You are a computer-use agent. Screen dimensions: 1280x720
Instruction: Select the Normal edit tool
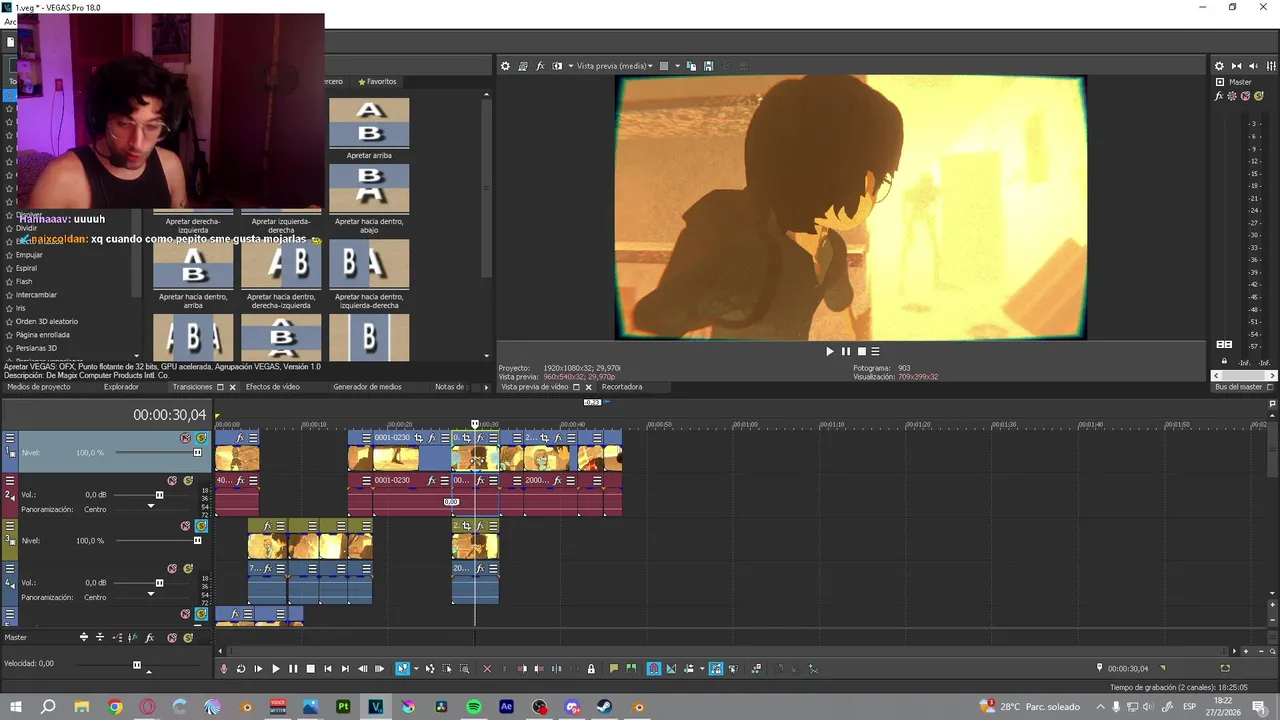click(402, 669)
